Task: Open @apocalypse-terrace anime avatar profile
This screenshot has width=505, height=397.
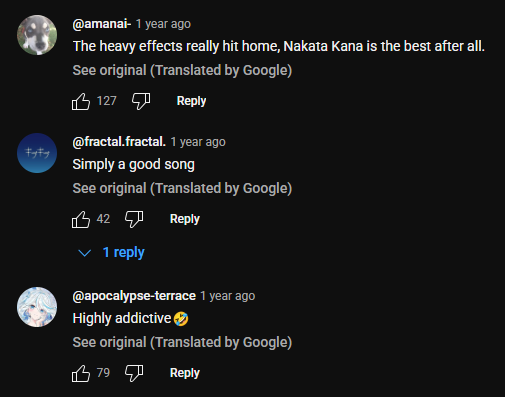Action: pyautogui.click(x=37, y=307)
